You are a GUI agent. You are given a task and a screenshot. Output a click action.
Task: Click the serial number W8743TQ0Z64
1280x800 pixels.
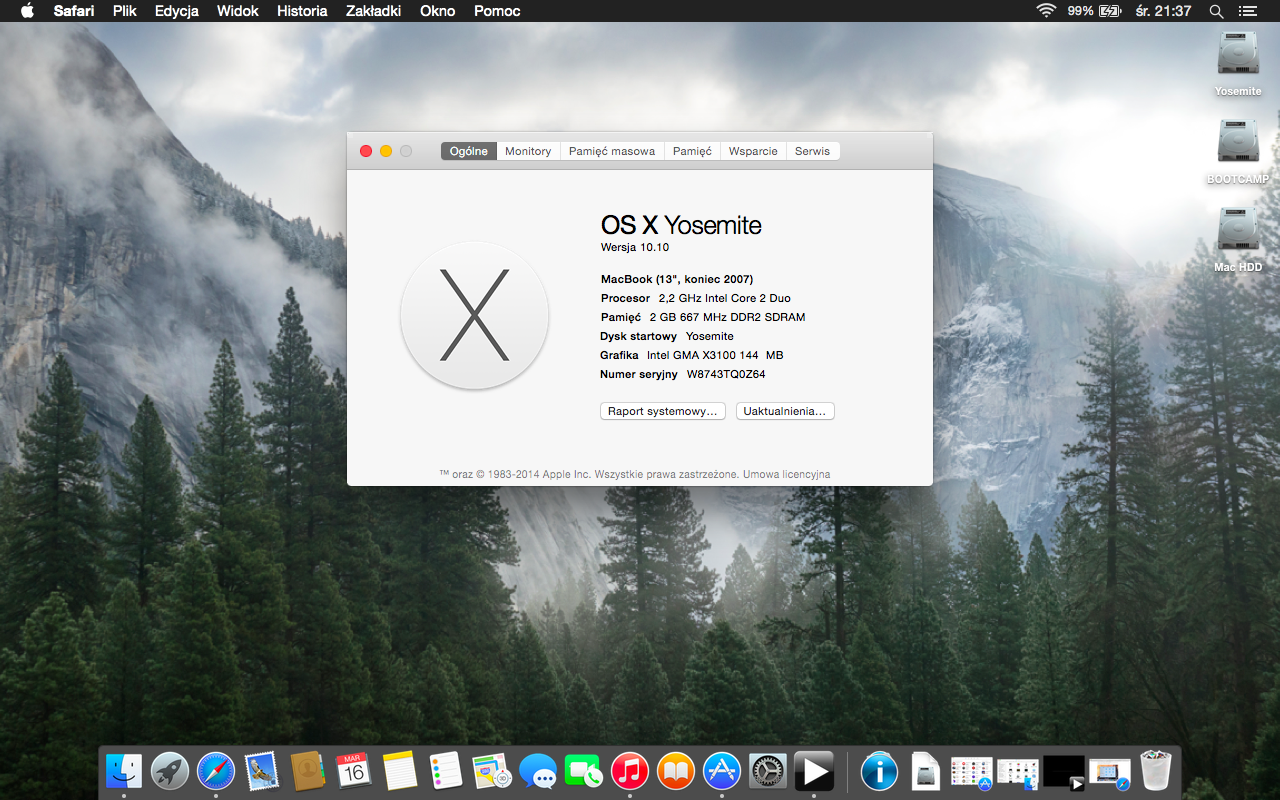726,374
